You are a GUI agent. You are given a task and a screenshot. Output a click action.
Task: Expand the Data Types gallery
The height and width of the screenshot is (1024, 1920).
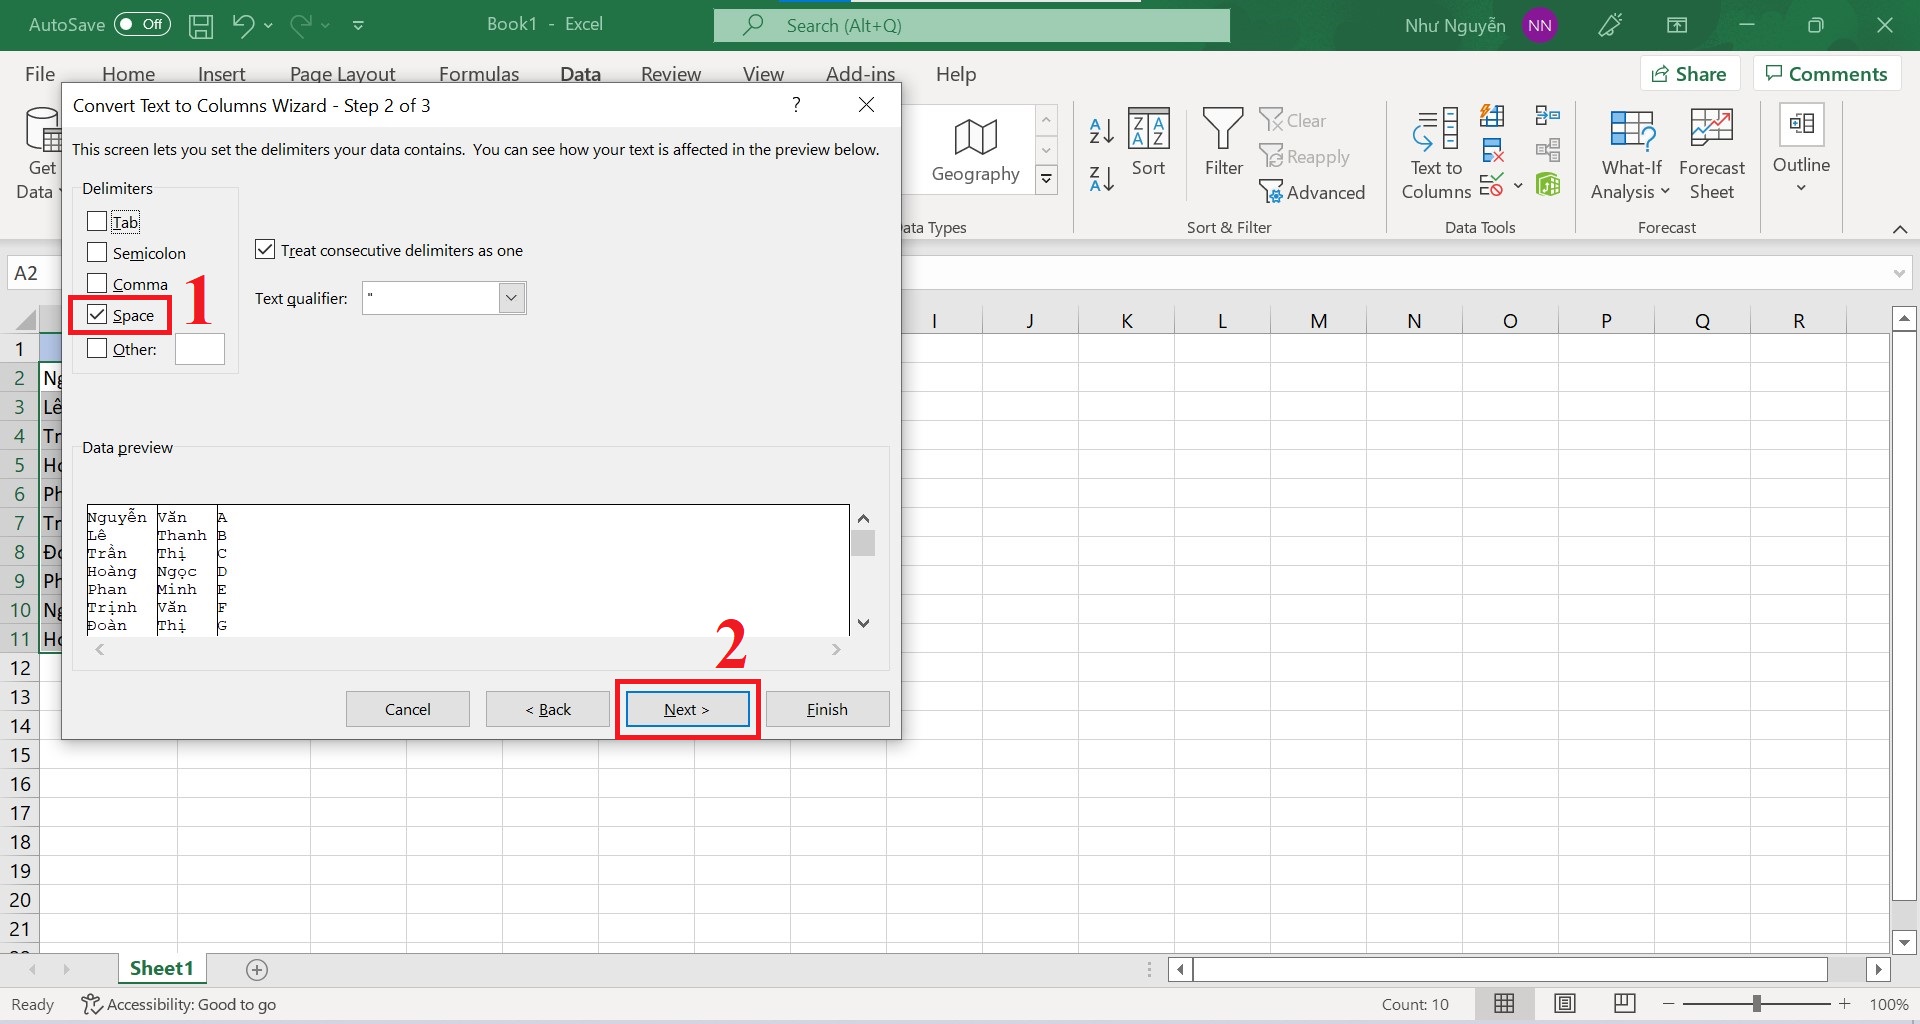1046,179
